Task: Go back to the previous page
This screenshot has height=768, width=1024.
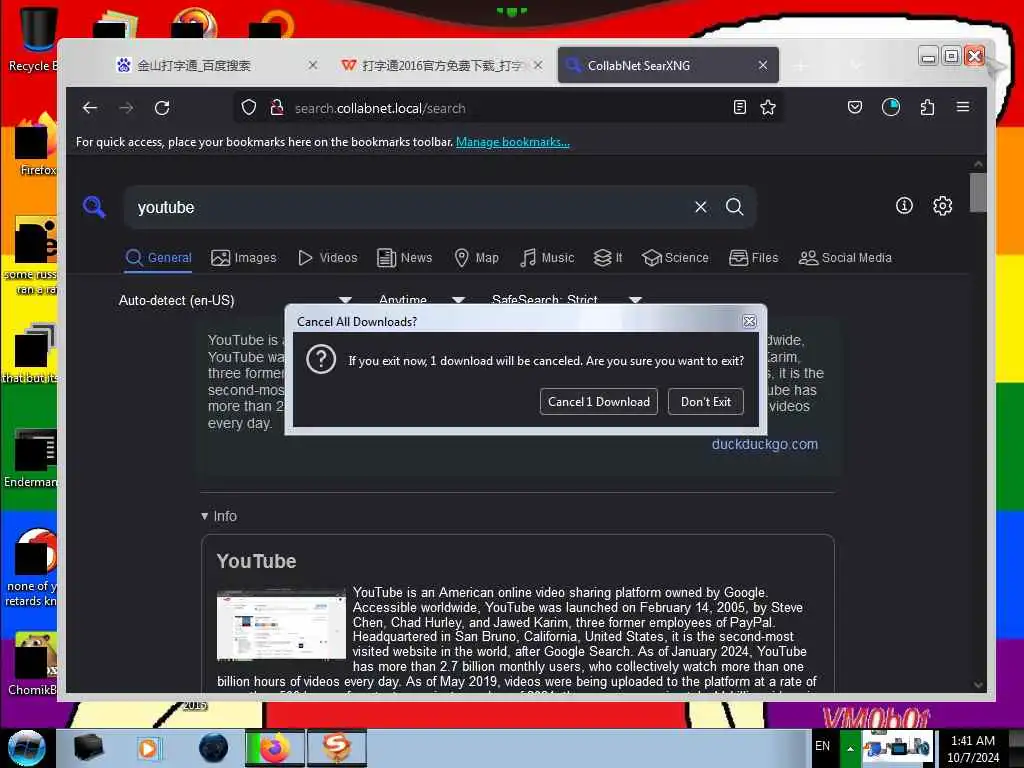Action: 90,108
